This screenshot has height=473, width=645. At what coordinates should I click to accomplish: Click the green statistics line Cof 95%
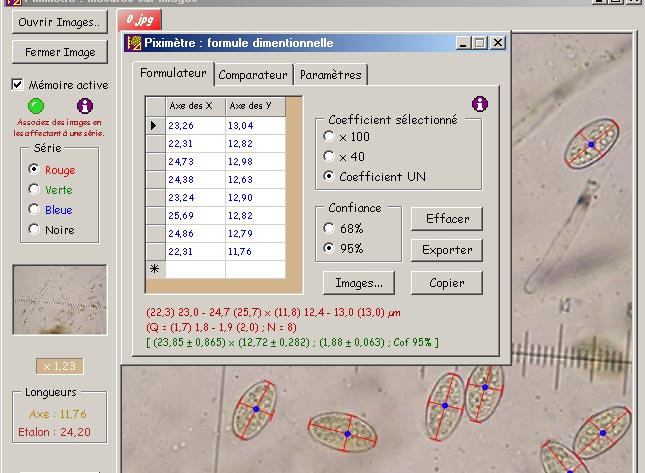[x=292, y=342]
